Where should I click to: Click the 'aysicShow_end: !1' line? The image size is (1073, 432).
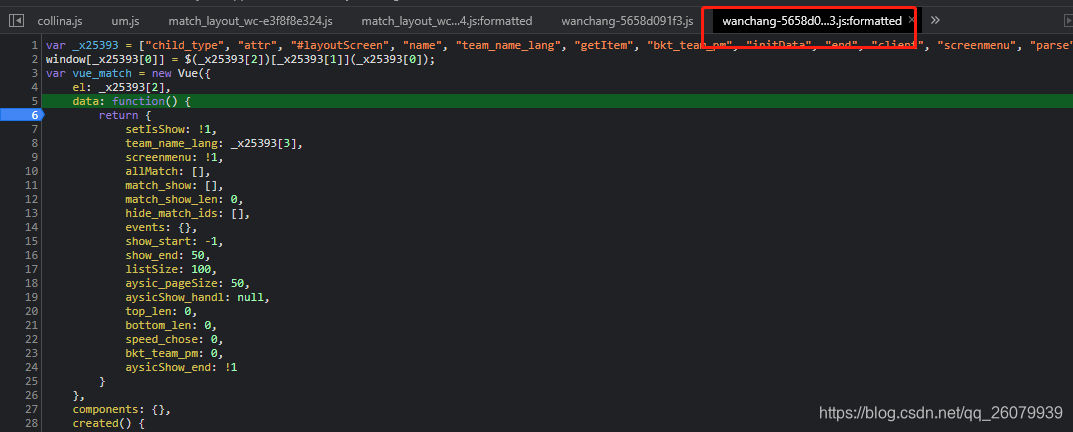(x=181, y=368)
